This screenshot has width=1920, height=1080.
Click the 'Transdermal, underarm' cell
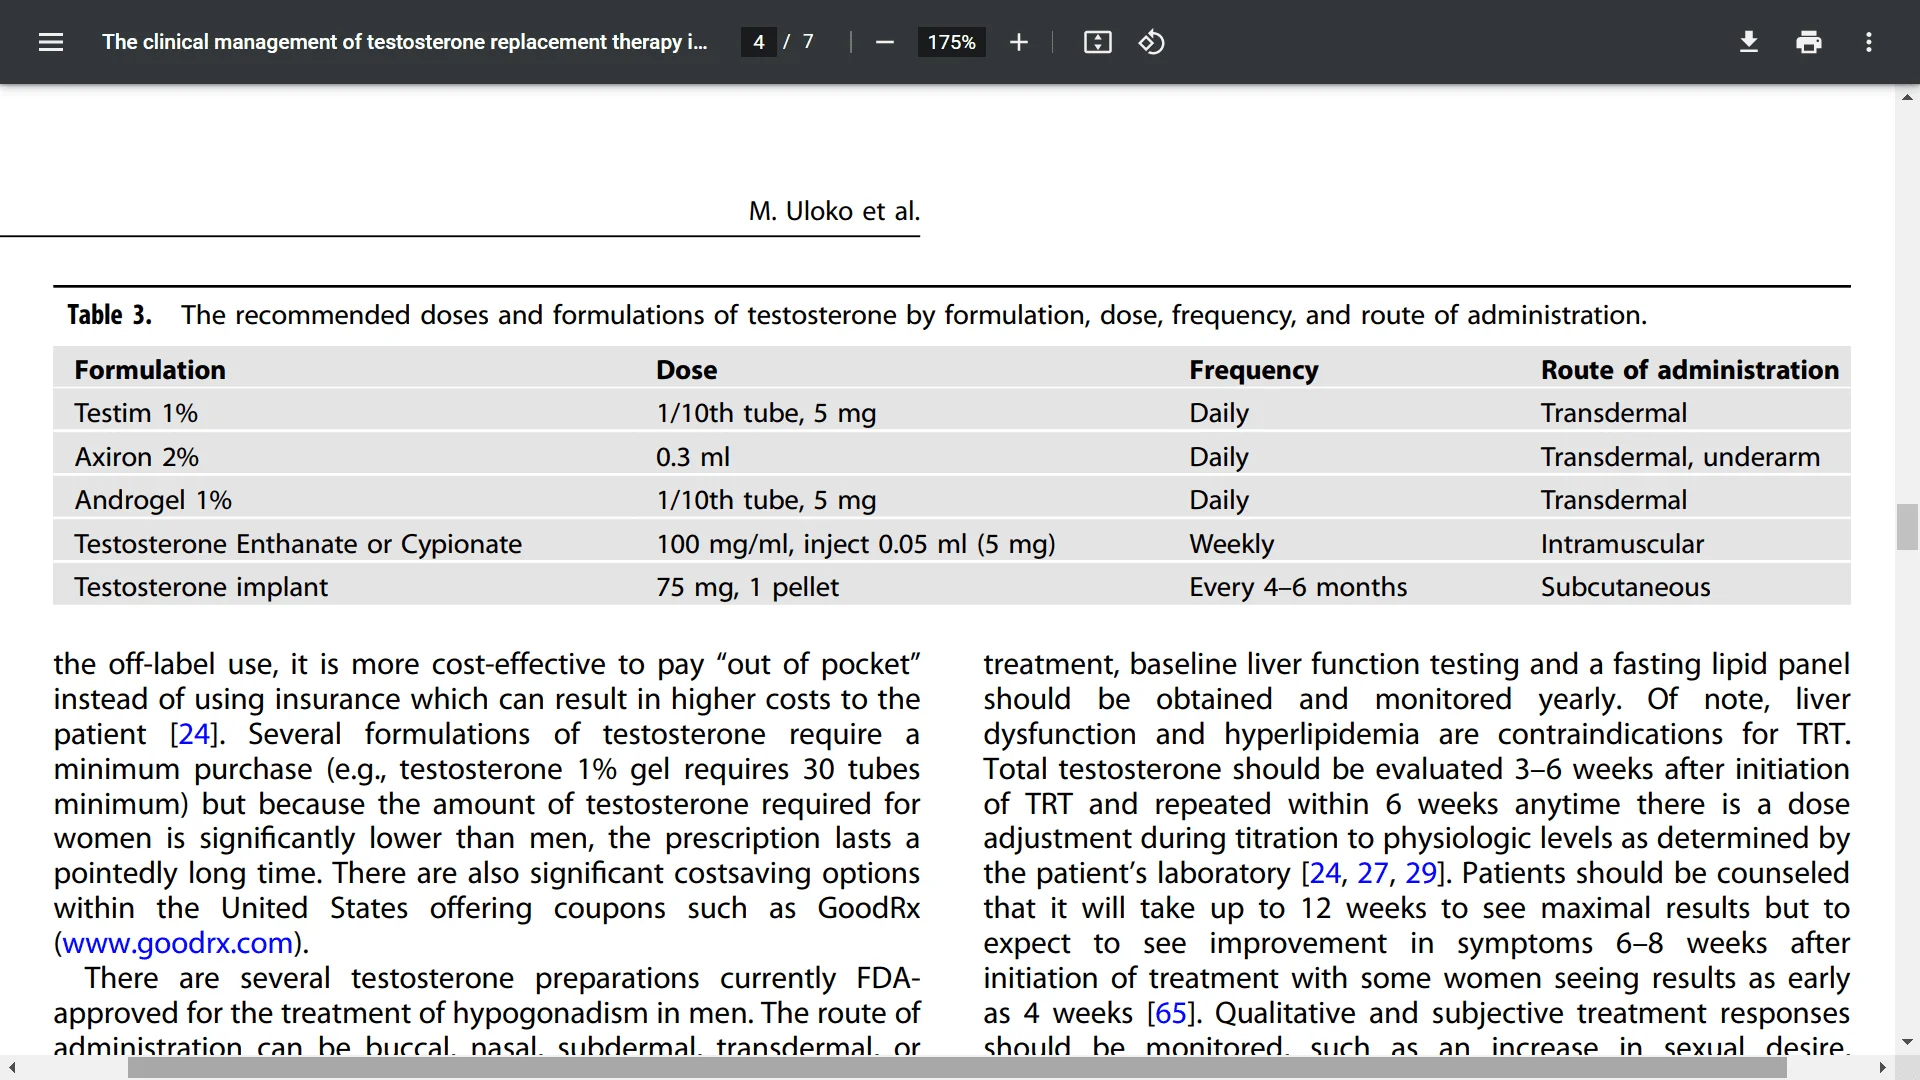click(1680, 457)
